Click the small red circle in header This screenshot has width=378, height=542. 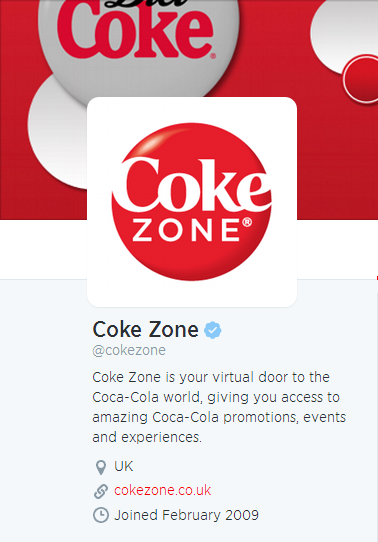pos(361,79)
